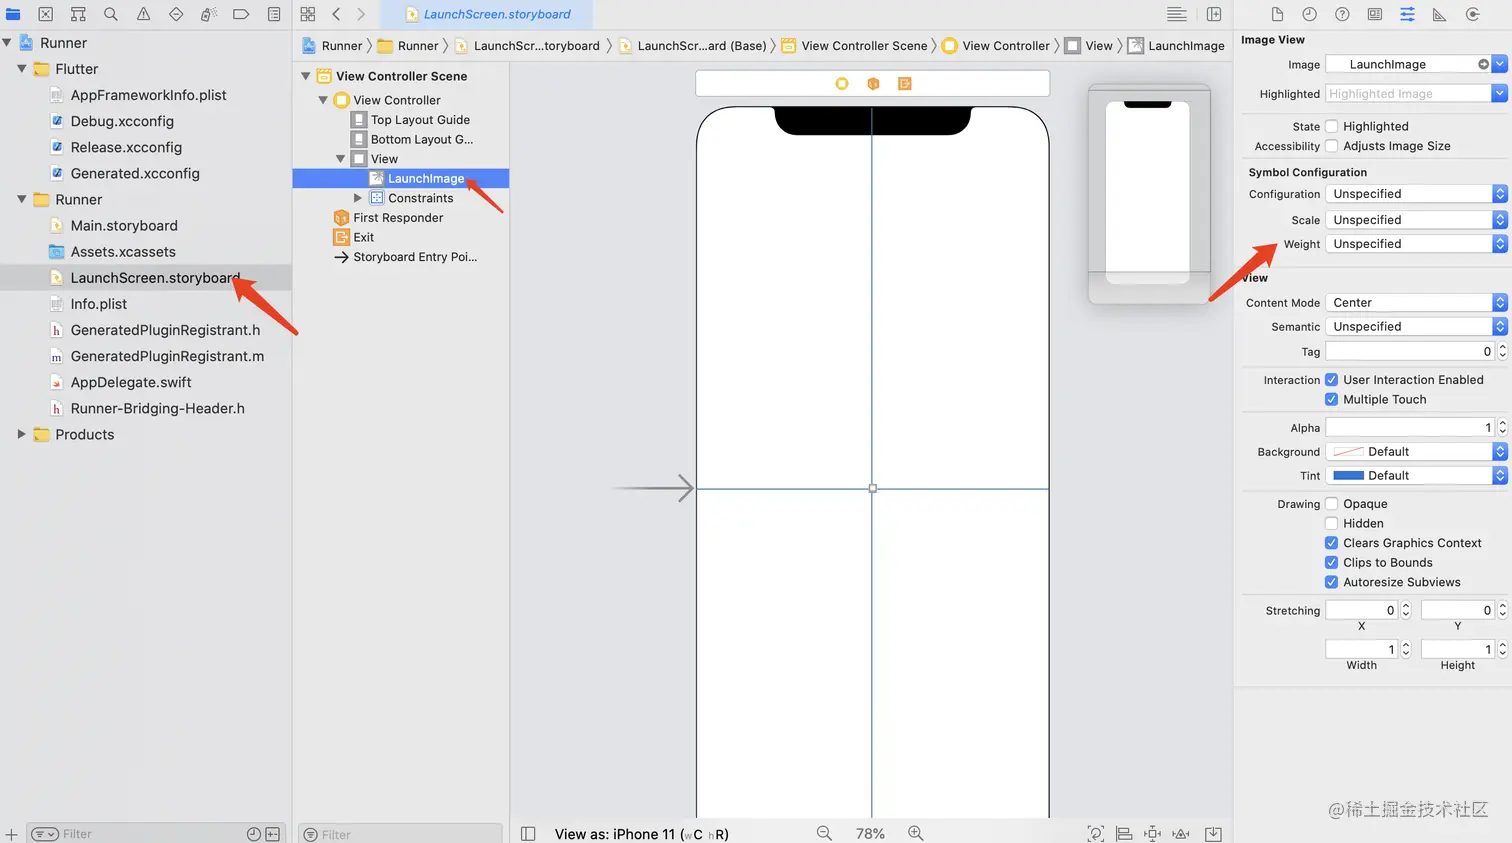Open the AppDelegate.swift file

(131, 382)
